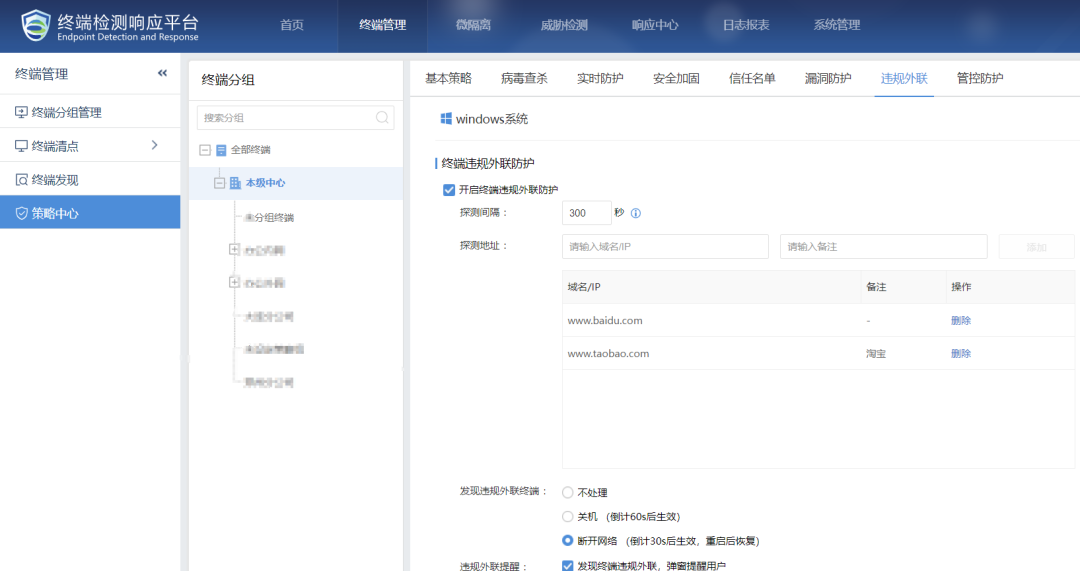Image resolution: width=1080 pixels, height=571 pixels.
Task: Open 终端分组管理 in sidebar
Action: pos(90,112)
